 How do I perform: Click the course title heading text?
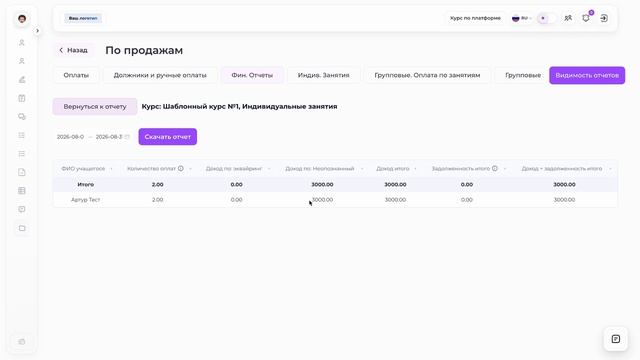click(239, 107)
